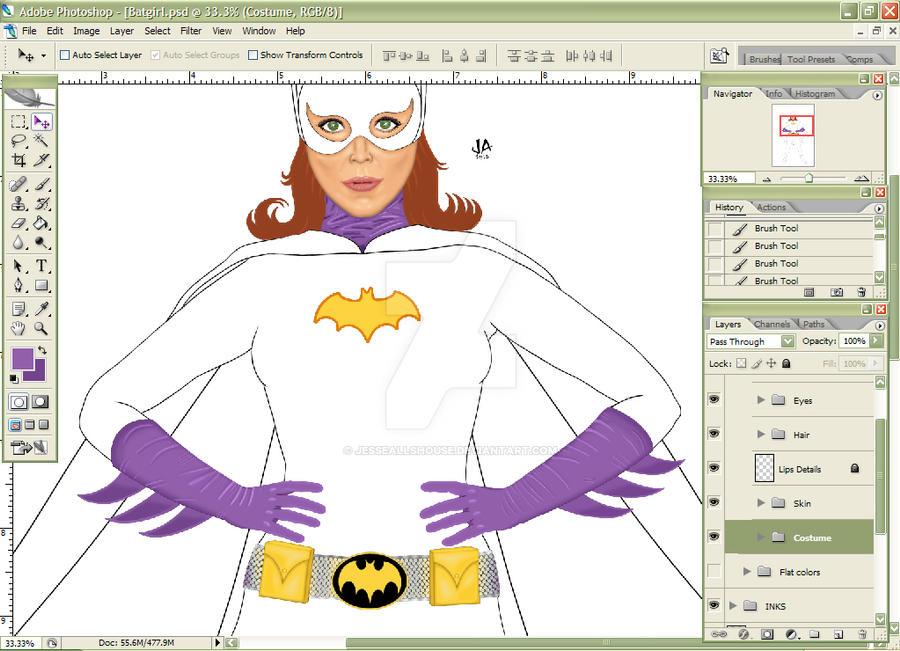The image size is (900, 651).
Task: Click the Tool Presets palette well tab
Action: coord(811,59)
